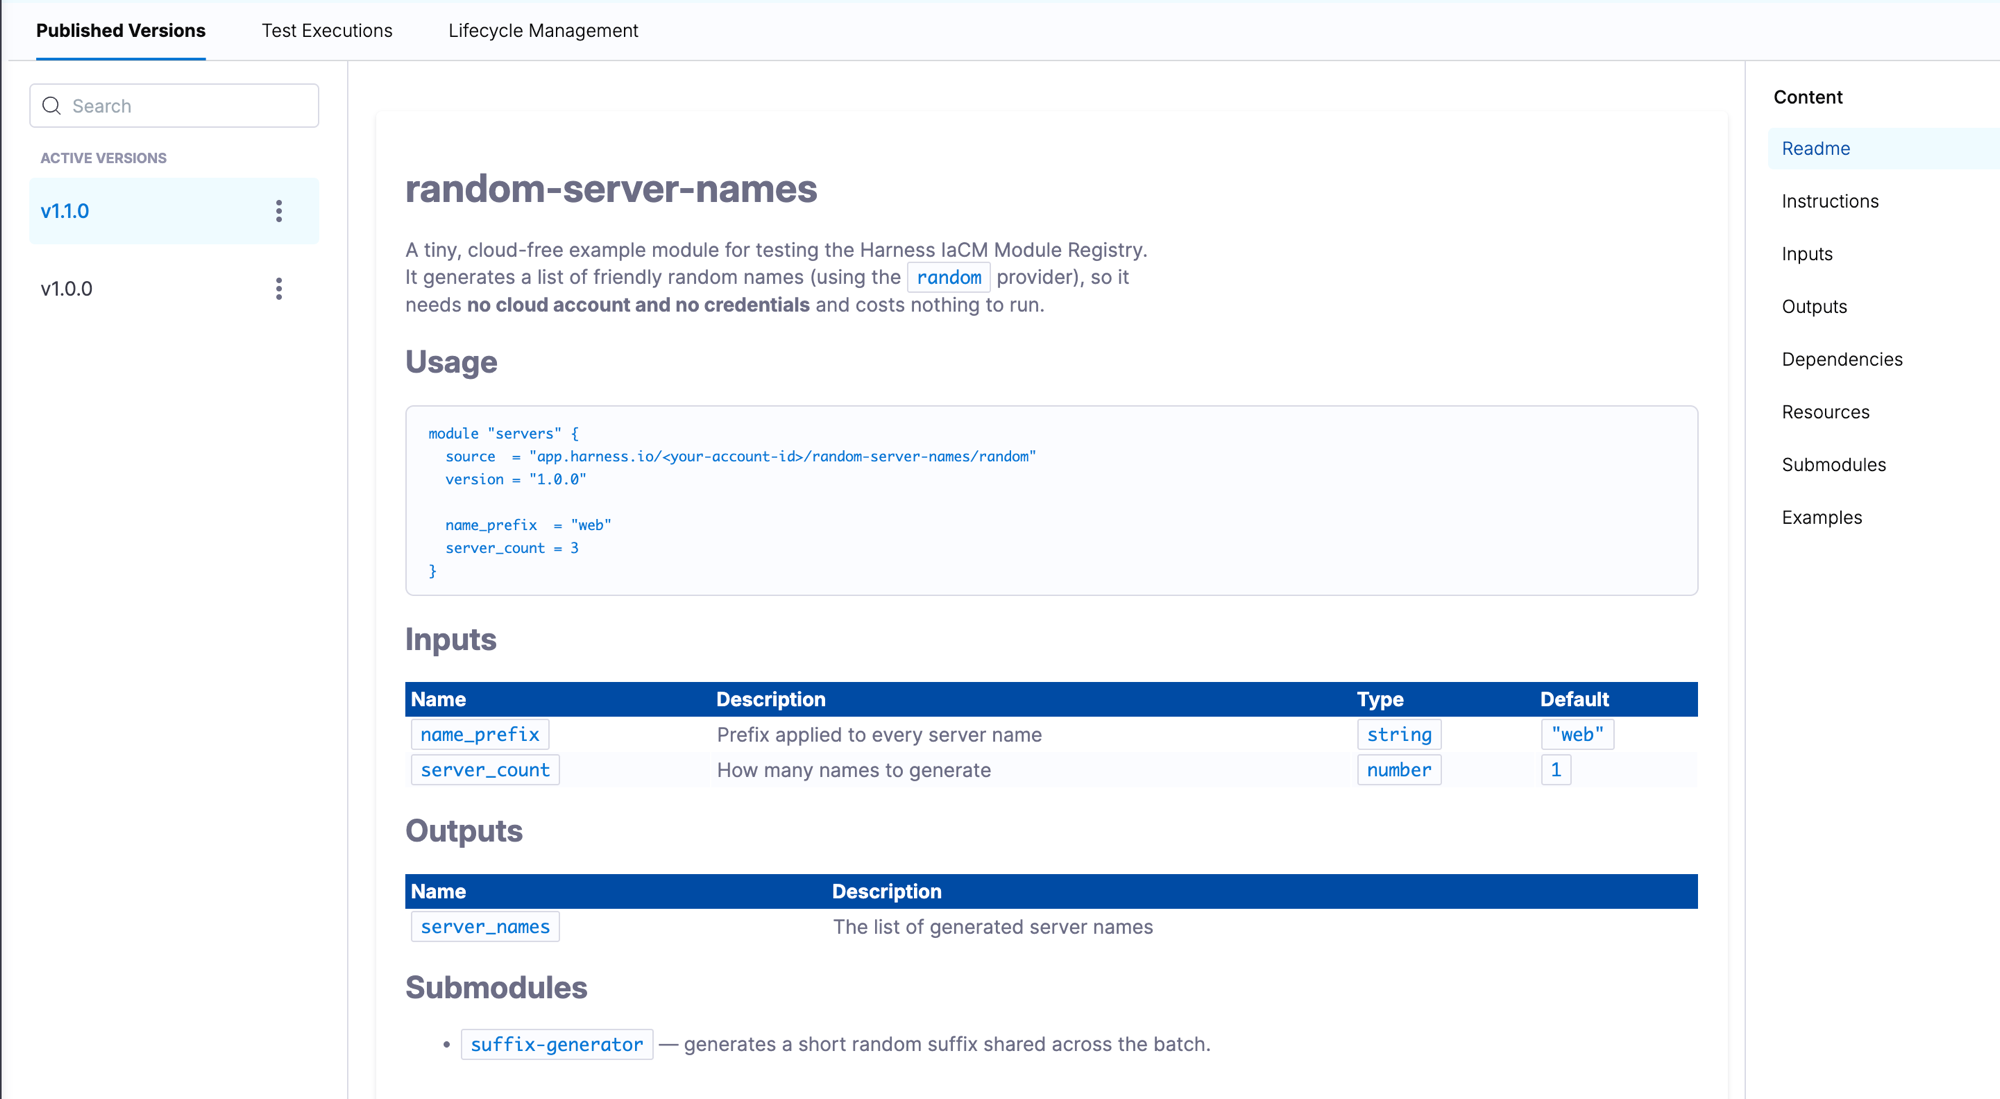Jump to Instructions in Content panel
The width and height of the screenshot is (2000, 1099).
pos(1830,201)
